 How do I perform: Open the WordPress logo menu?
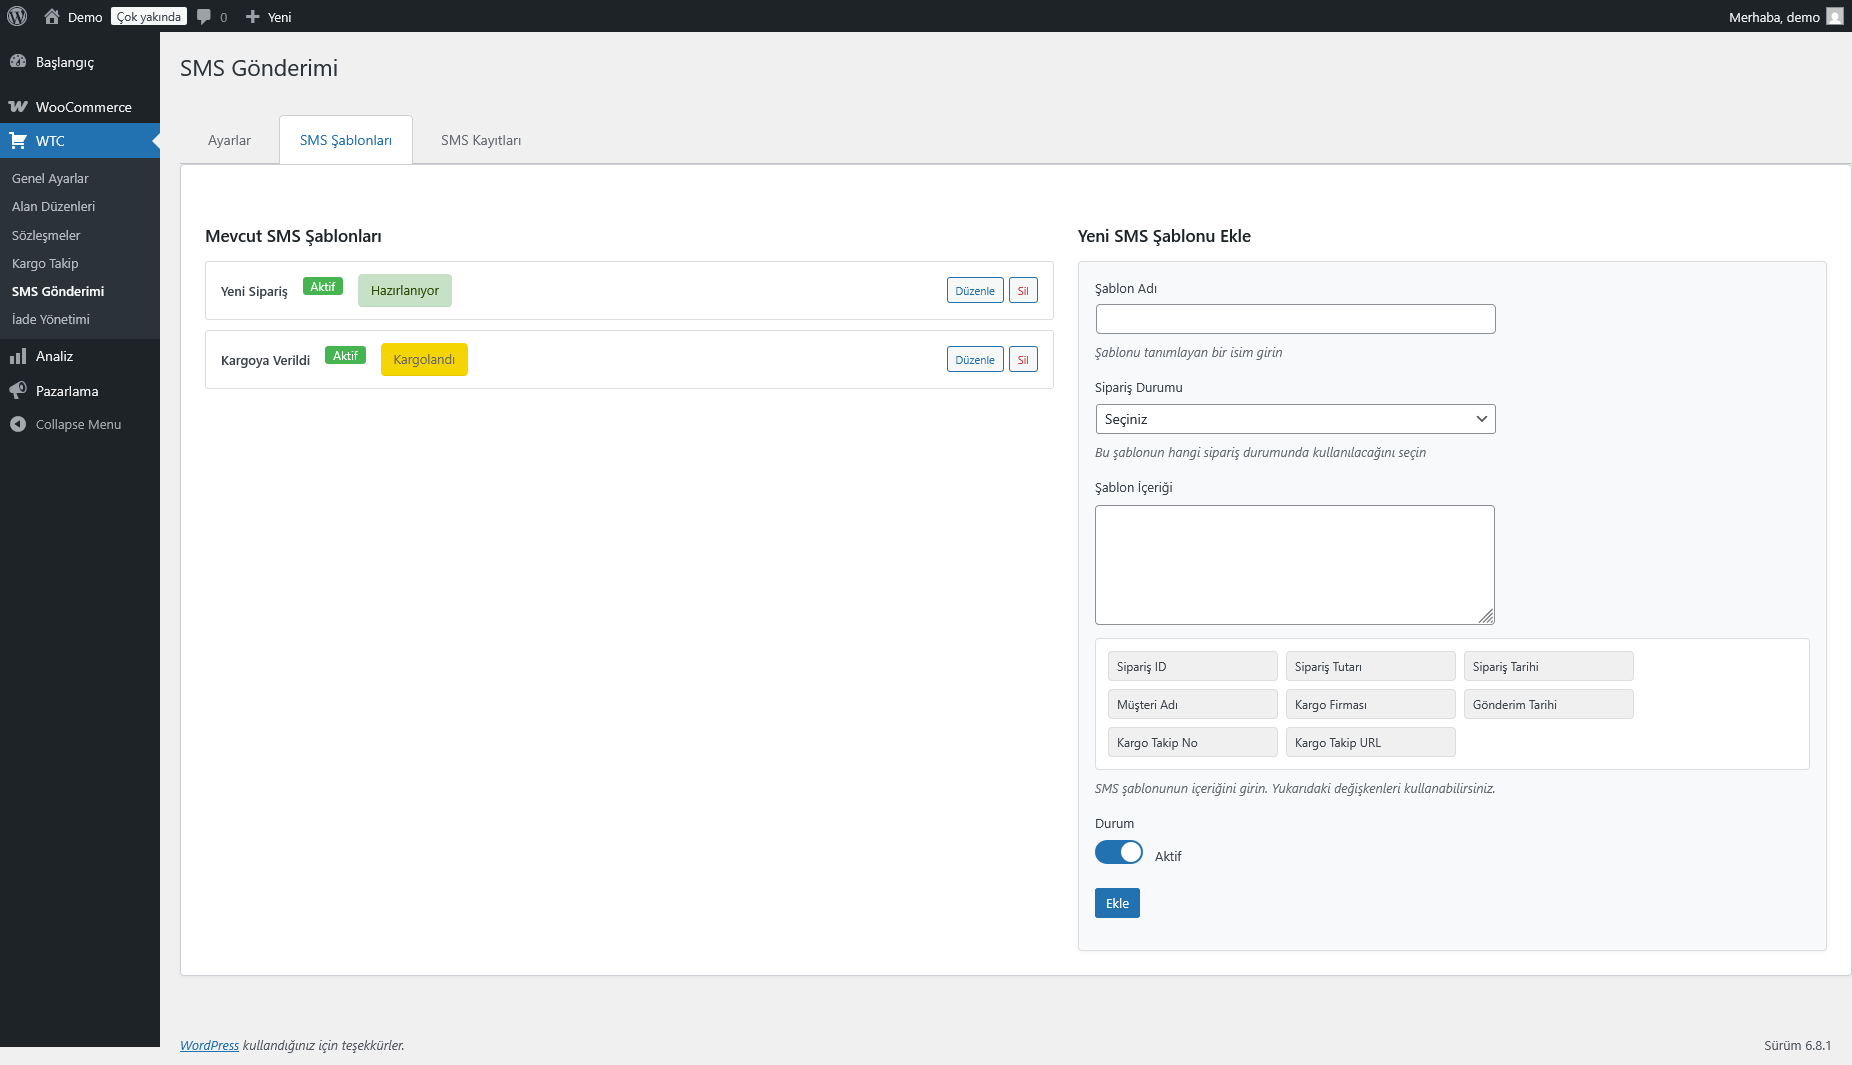[x=17, y=16]
